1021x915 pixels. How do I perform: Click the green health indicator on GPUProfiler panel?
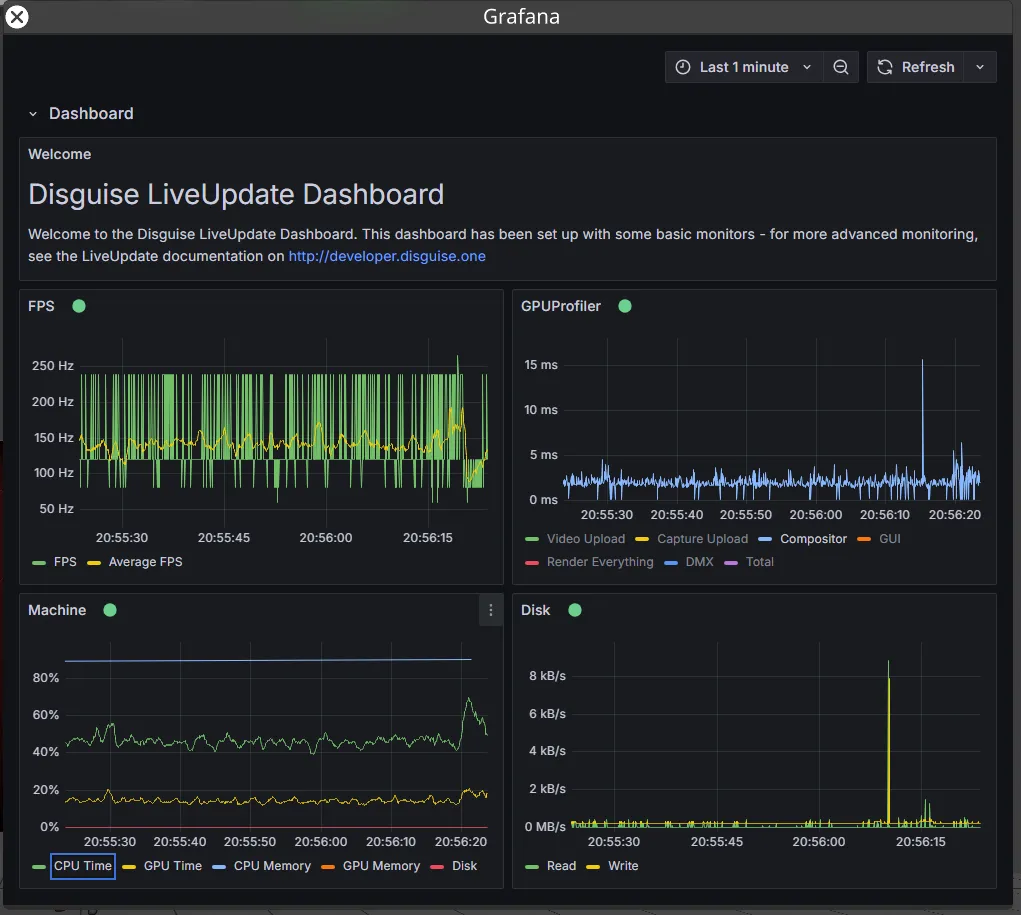pyautogui.click(x=624, y=306)
